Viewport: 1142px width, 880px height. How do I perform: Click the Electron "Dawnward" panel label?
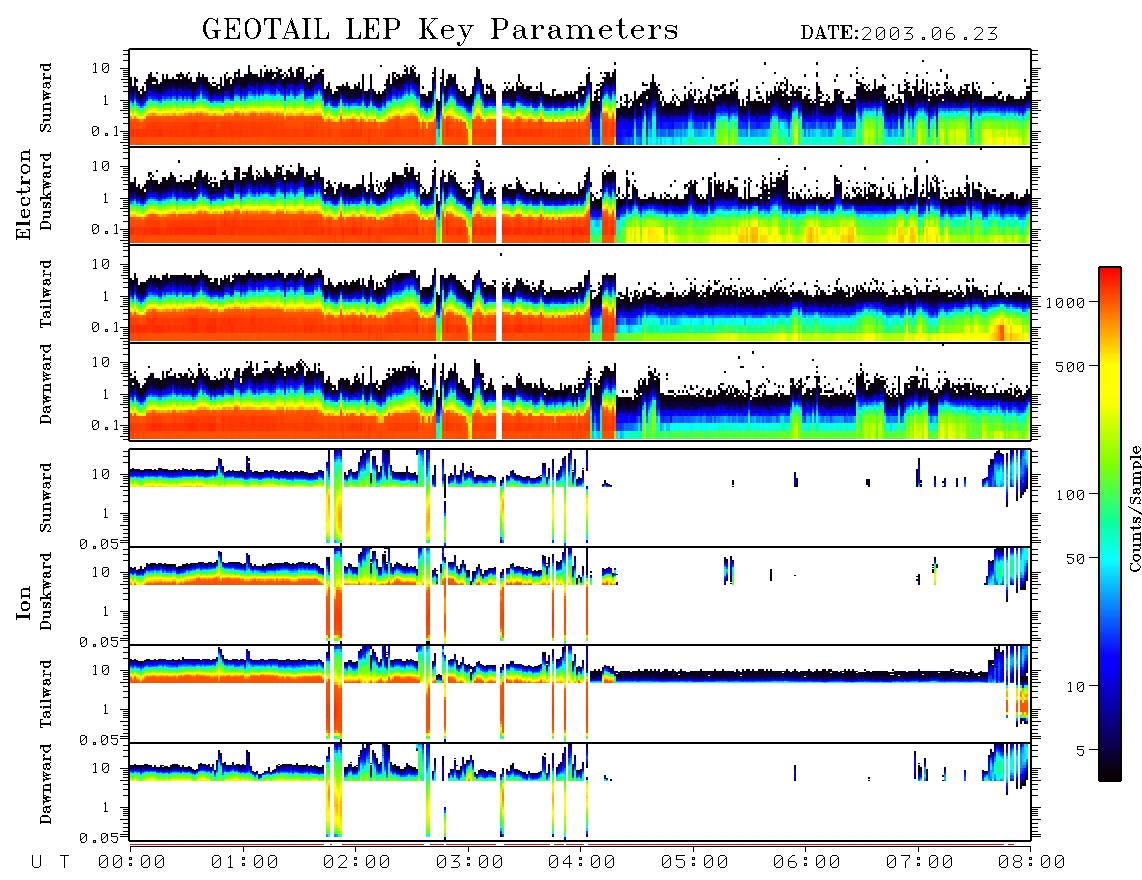click(x=46, y=384)
